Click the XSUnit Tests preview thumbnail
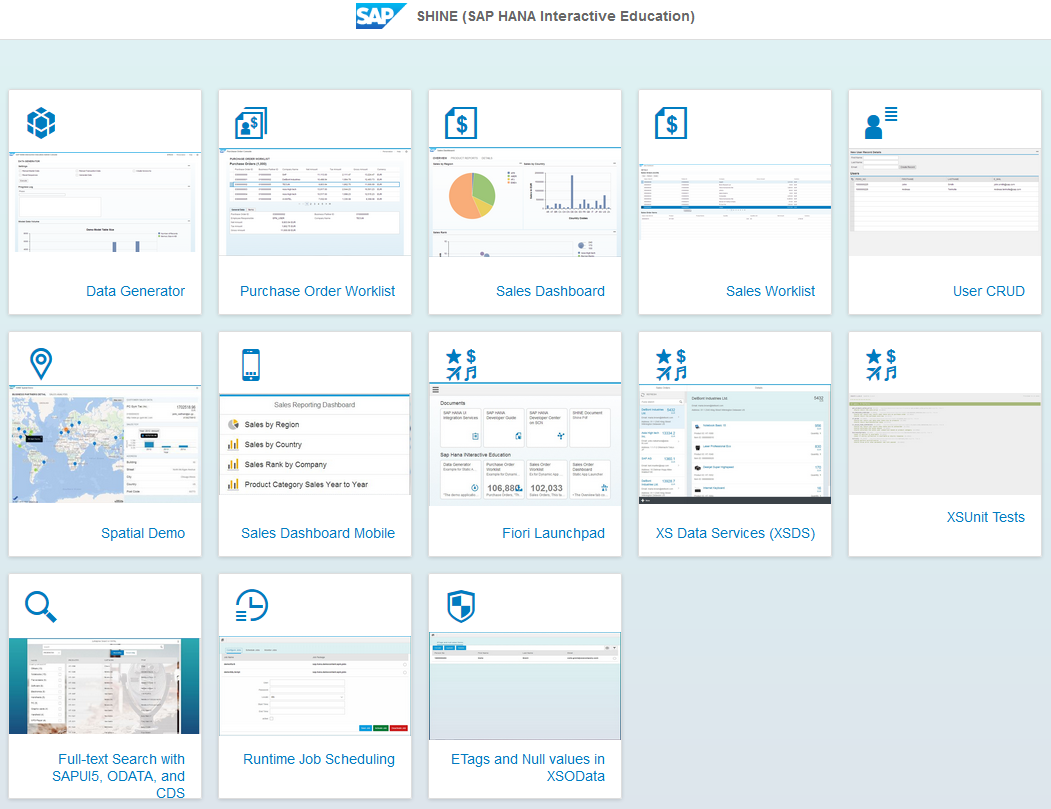 [944, 444]
